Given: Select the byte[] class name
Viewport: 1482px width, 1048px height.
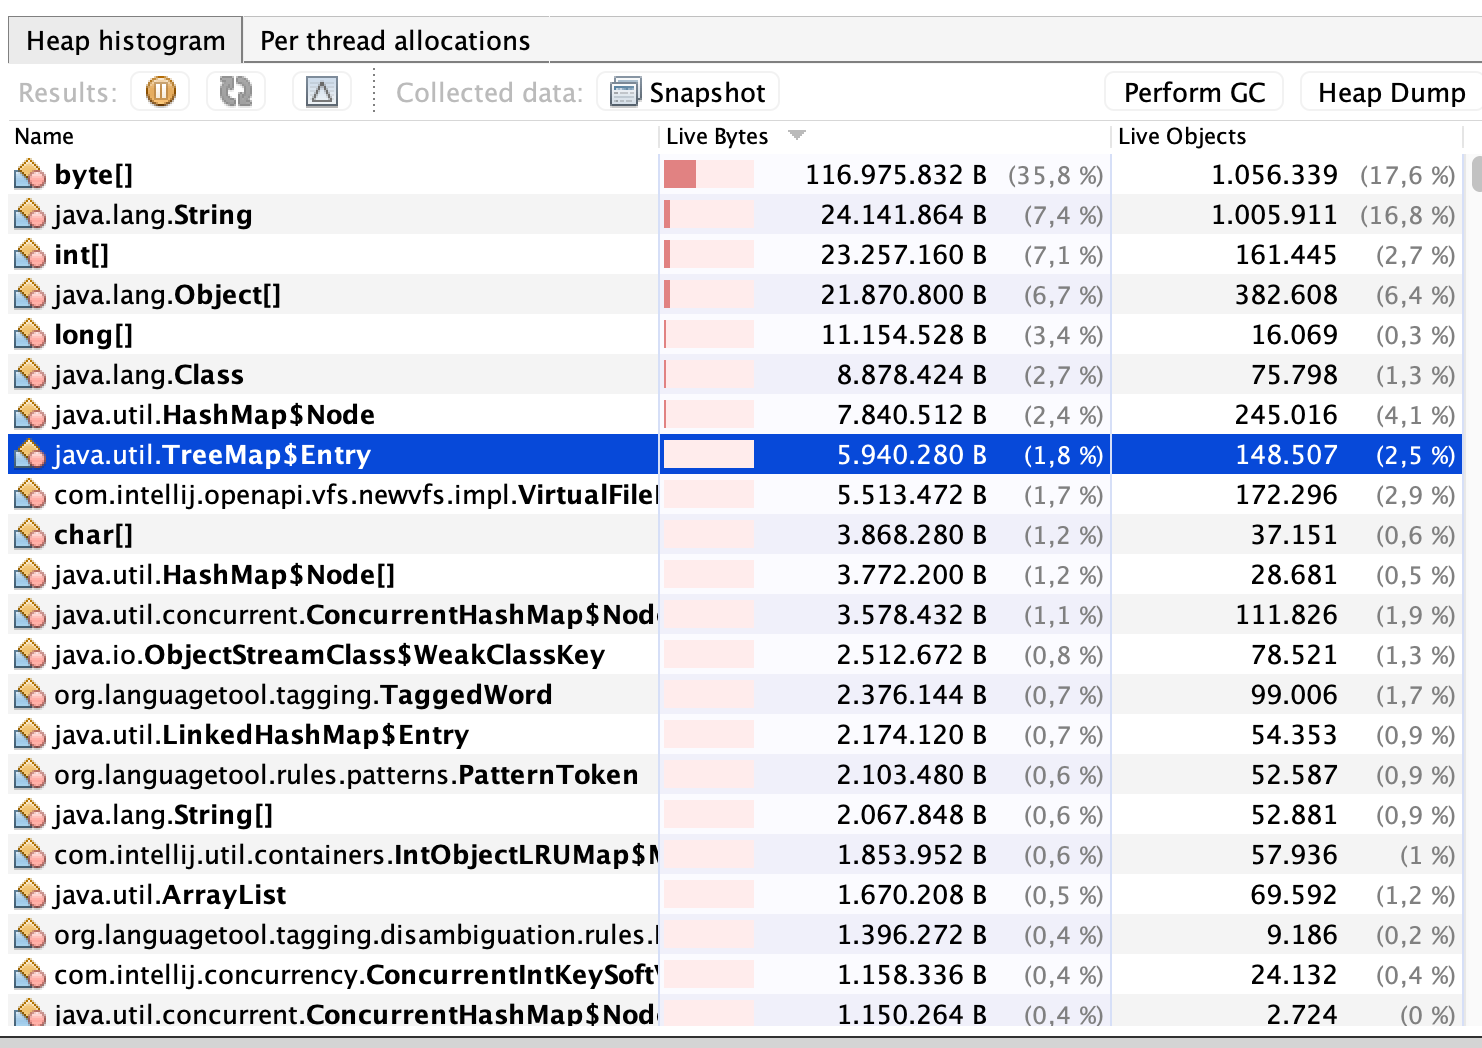Looking at the screenshot, I should (93, 175).
